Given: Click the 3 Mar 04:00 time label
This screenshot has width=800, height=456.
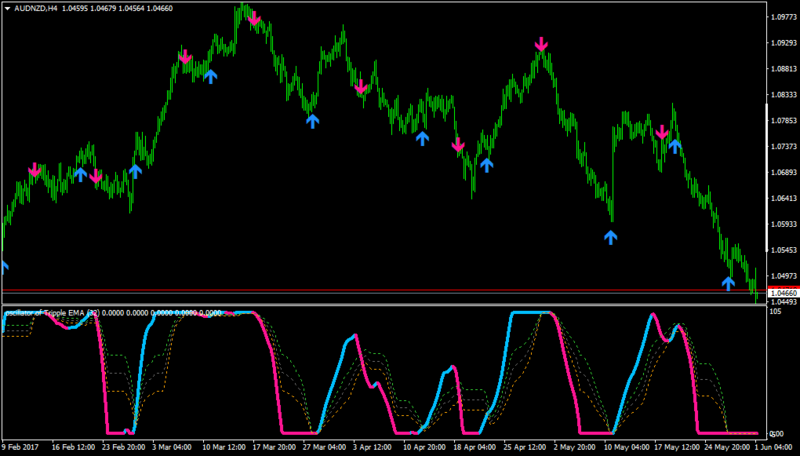Looking at the screenshot, I should tap(172, 447).
